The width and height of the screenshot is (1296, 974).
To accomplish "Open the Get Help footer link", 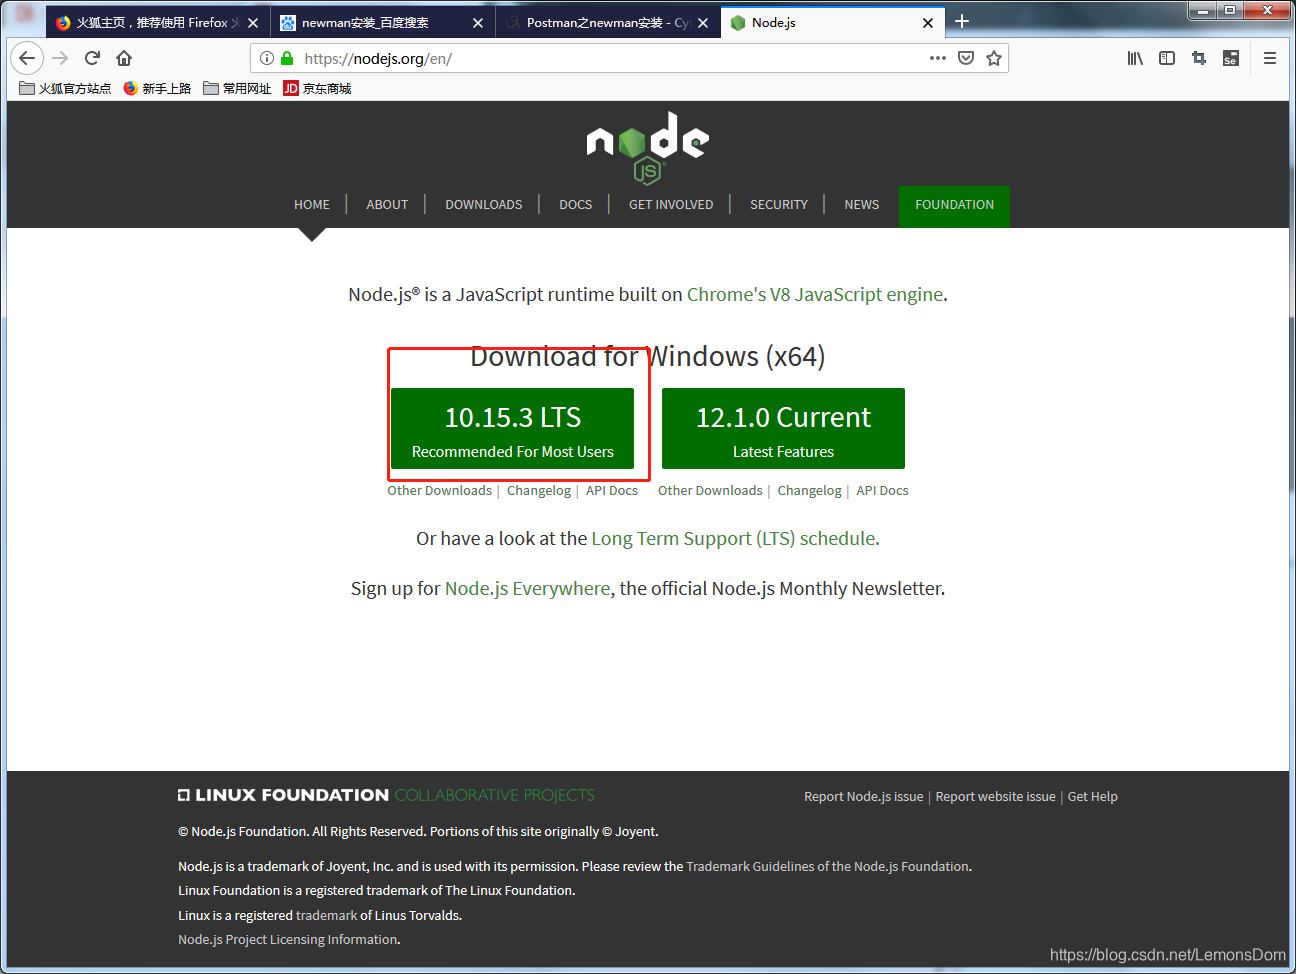I will [x=1093, y=797].
